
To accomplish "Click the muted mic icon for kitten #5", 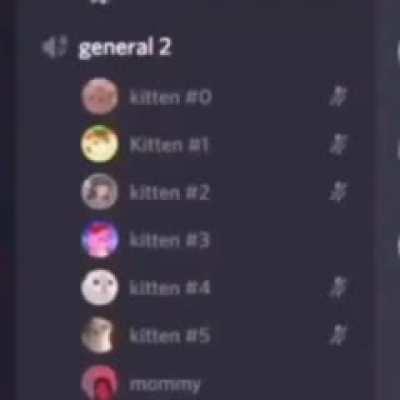I will [338, 335].
